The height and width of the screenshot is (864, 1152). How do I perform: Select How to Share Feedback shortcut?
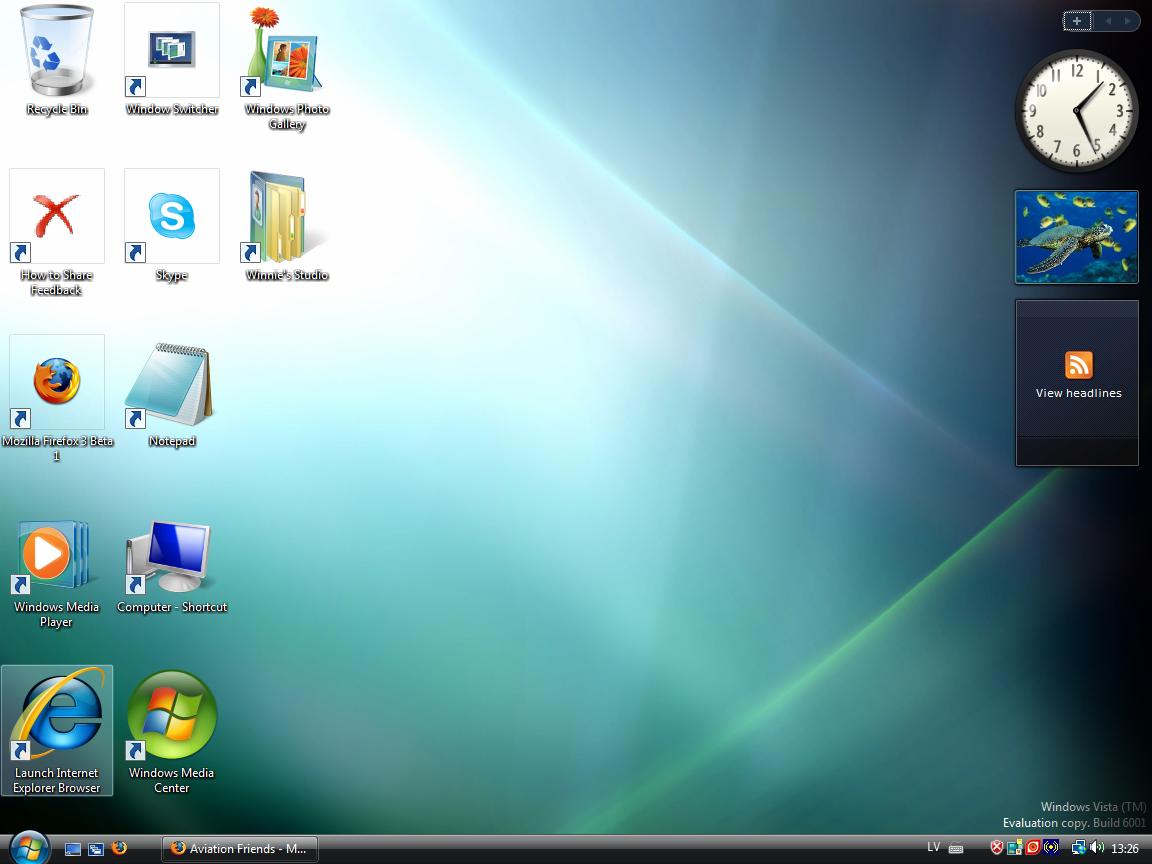click(57, 233)
